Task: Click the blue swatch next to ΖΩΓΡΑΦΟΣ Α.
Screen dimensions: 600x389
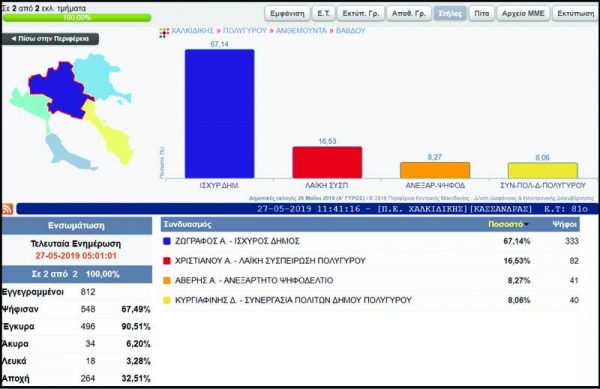Action: 166,241
